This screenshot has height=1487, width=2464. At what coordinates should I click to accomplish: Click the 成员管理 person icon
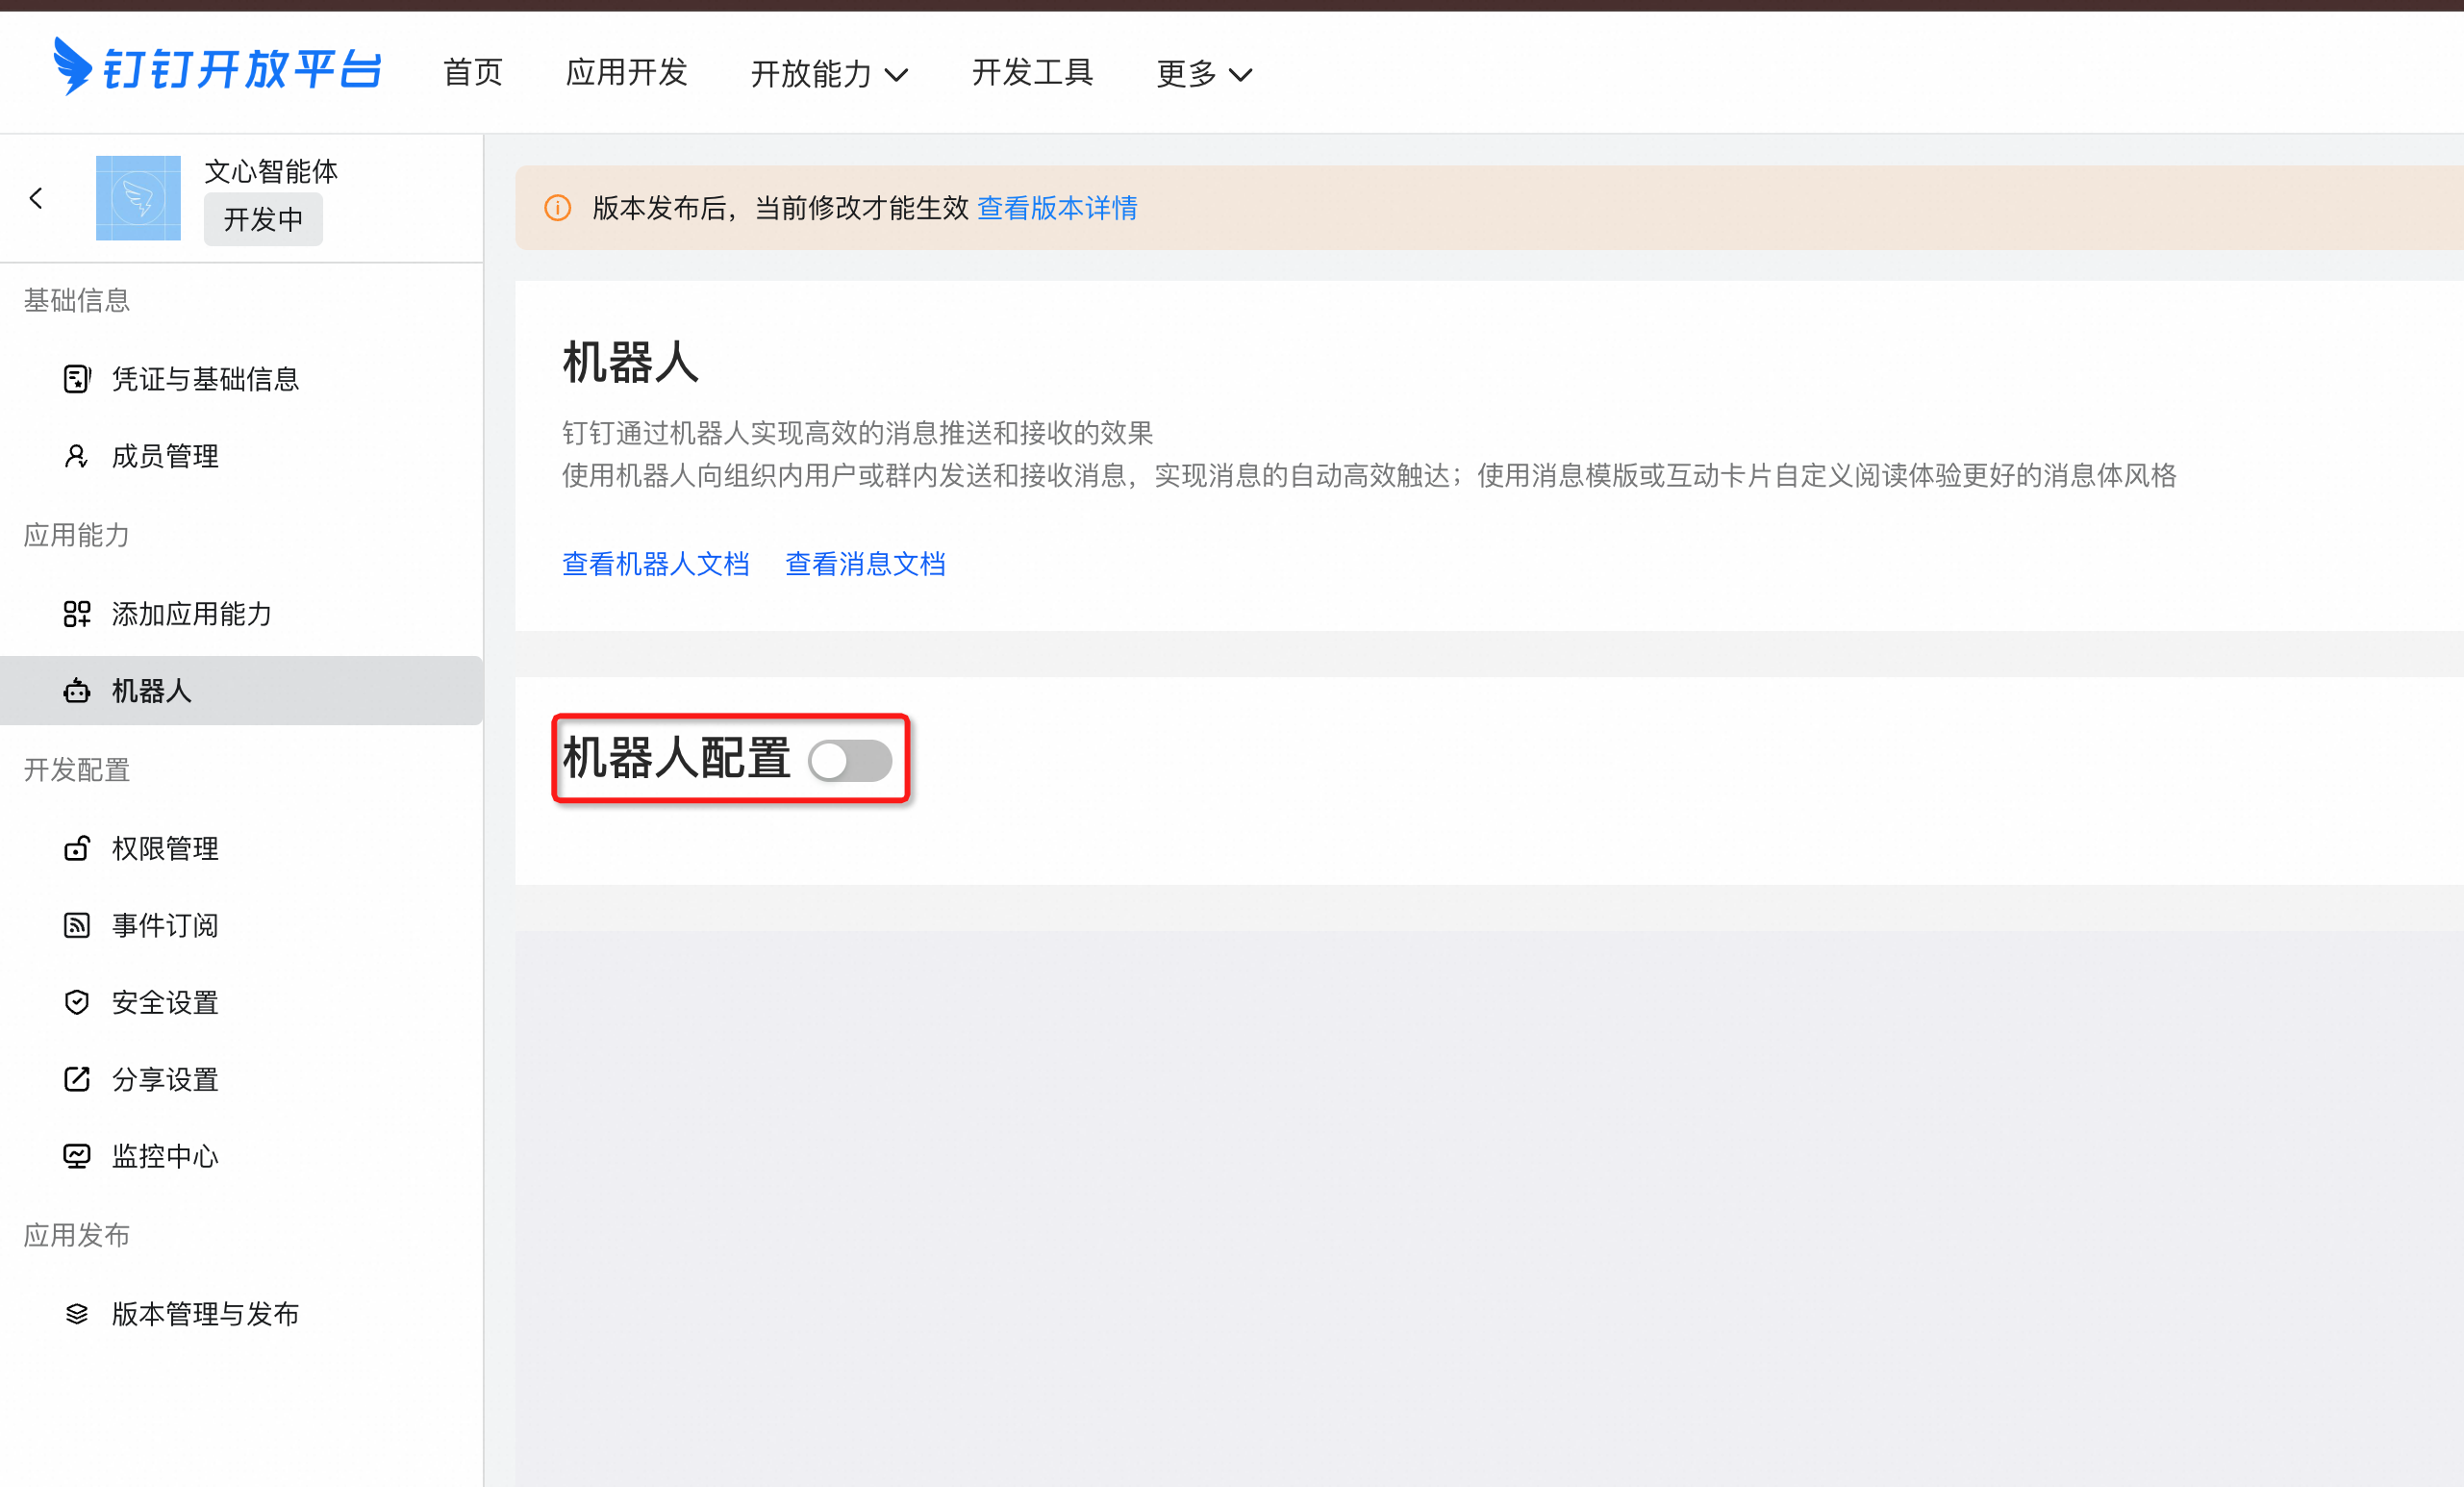[77, 456]
